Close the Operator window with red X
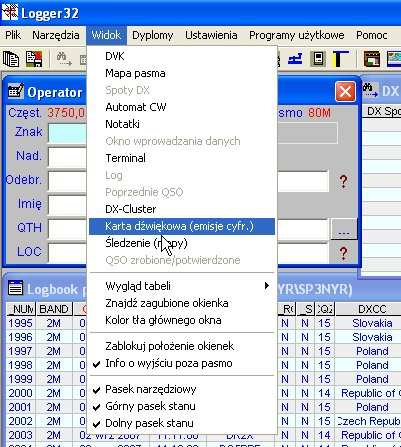The height and width of the screenshot is (447, 401). coord(345,91)
